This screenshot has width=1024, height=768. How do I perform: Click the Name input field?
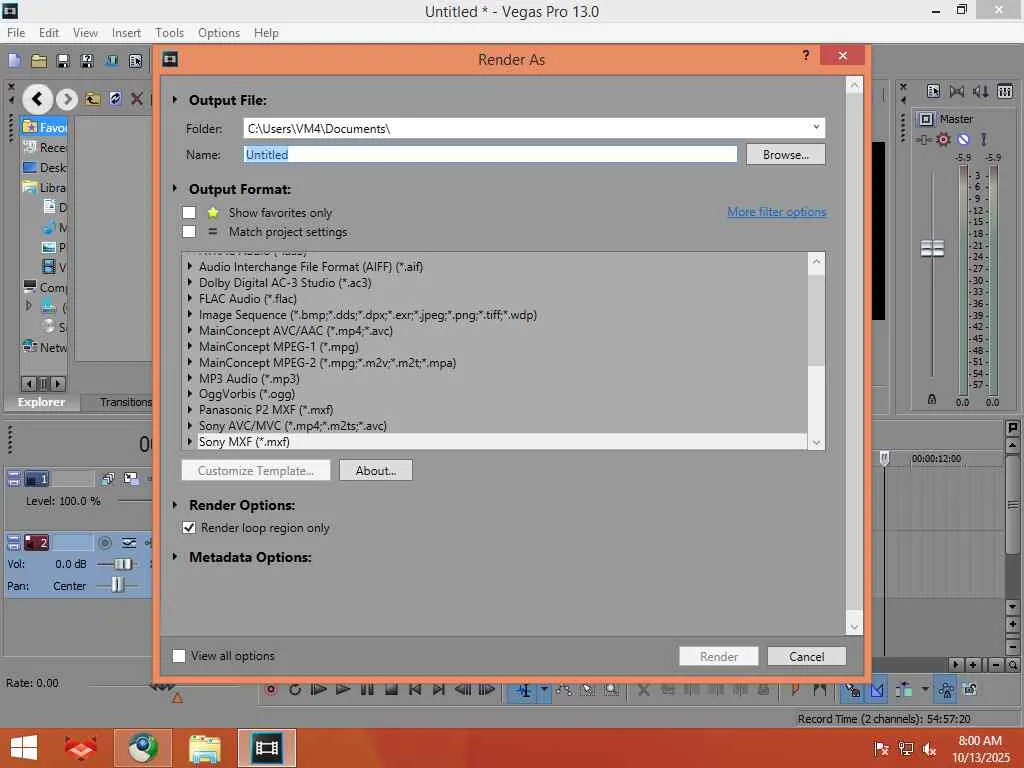click(x=490, y=154)
